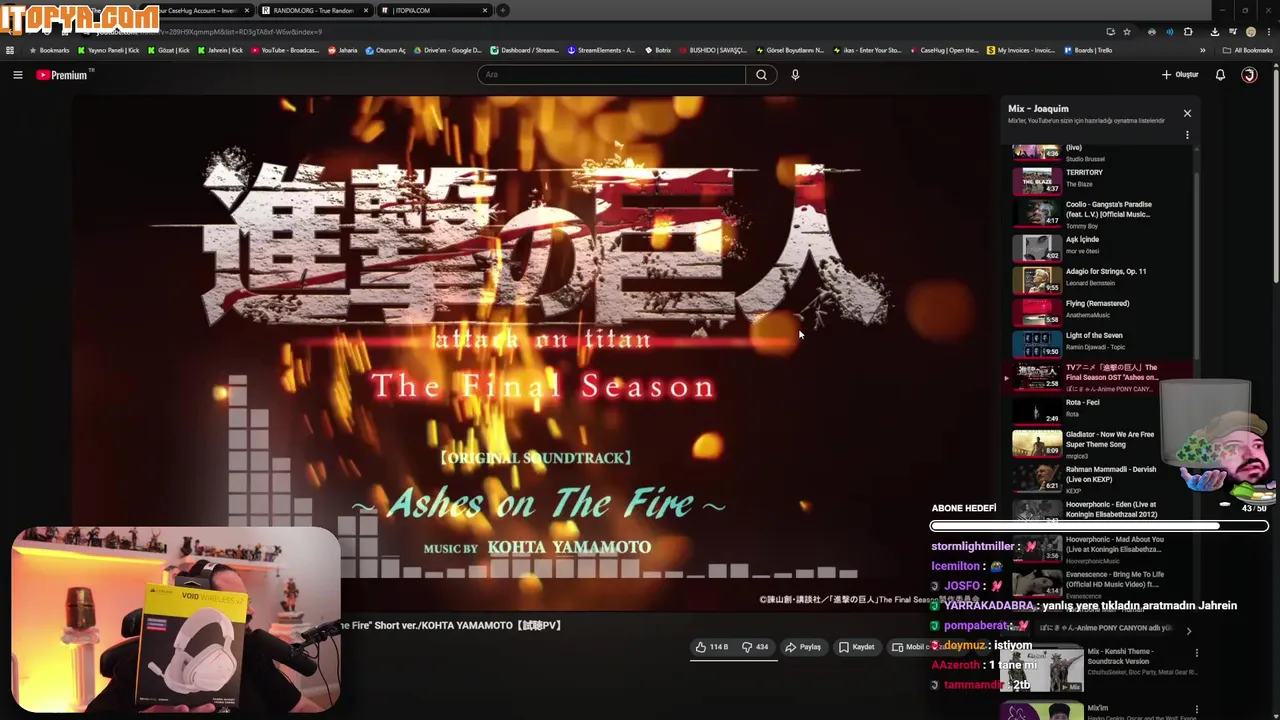The height and width of the screenshot is (720, 1280).
Task: Open Yayıncı Paneli | Kick bookmark
Action: pyautogui.click(x=109, y=50)
